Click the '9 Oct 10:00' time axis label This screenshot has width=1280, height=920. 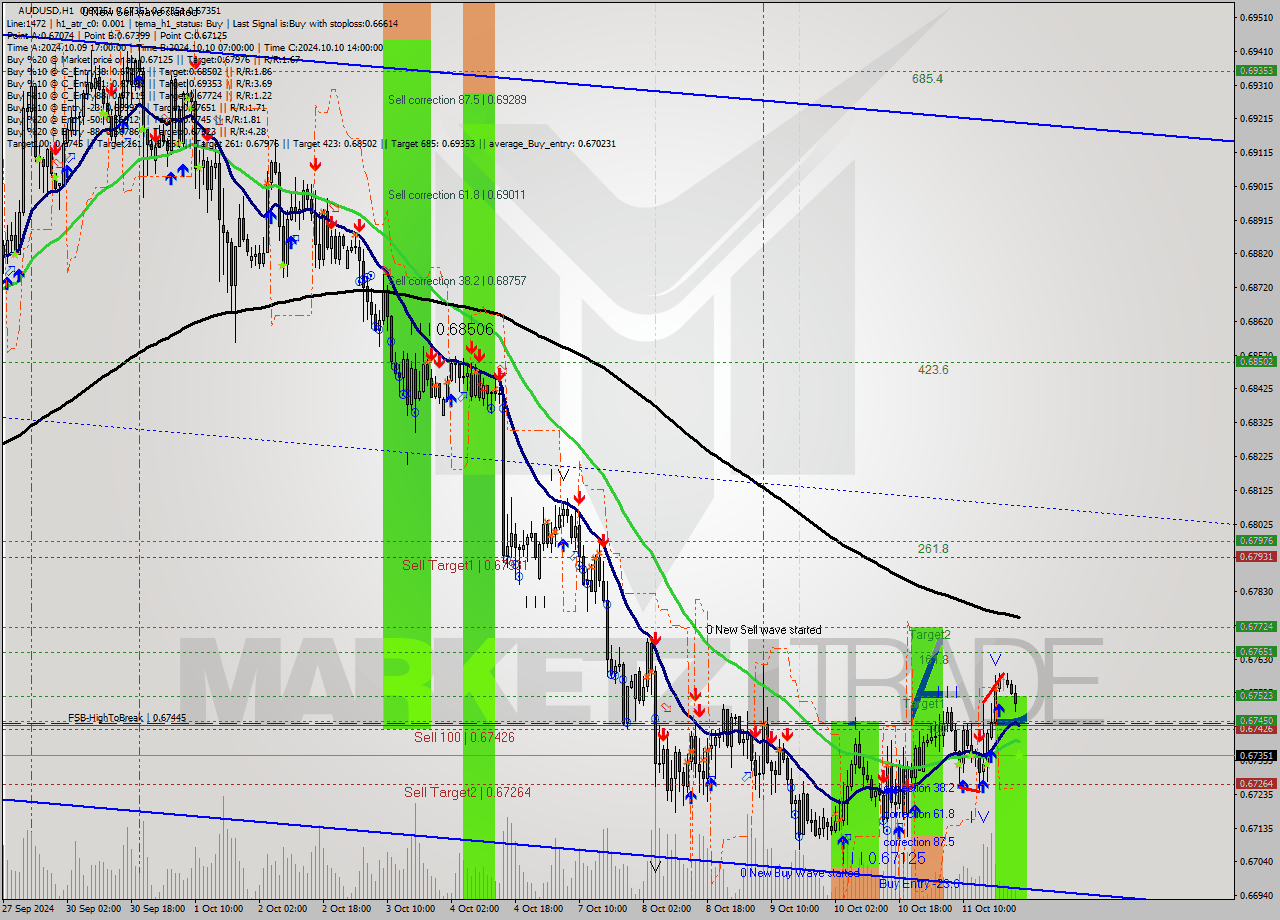click(795, 909)
